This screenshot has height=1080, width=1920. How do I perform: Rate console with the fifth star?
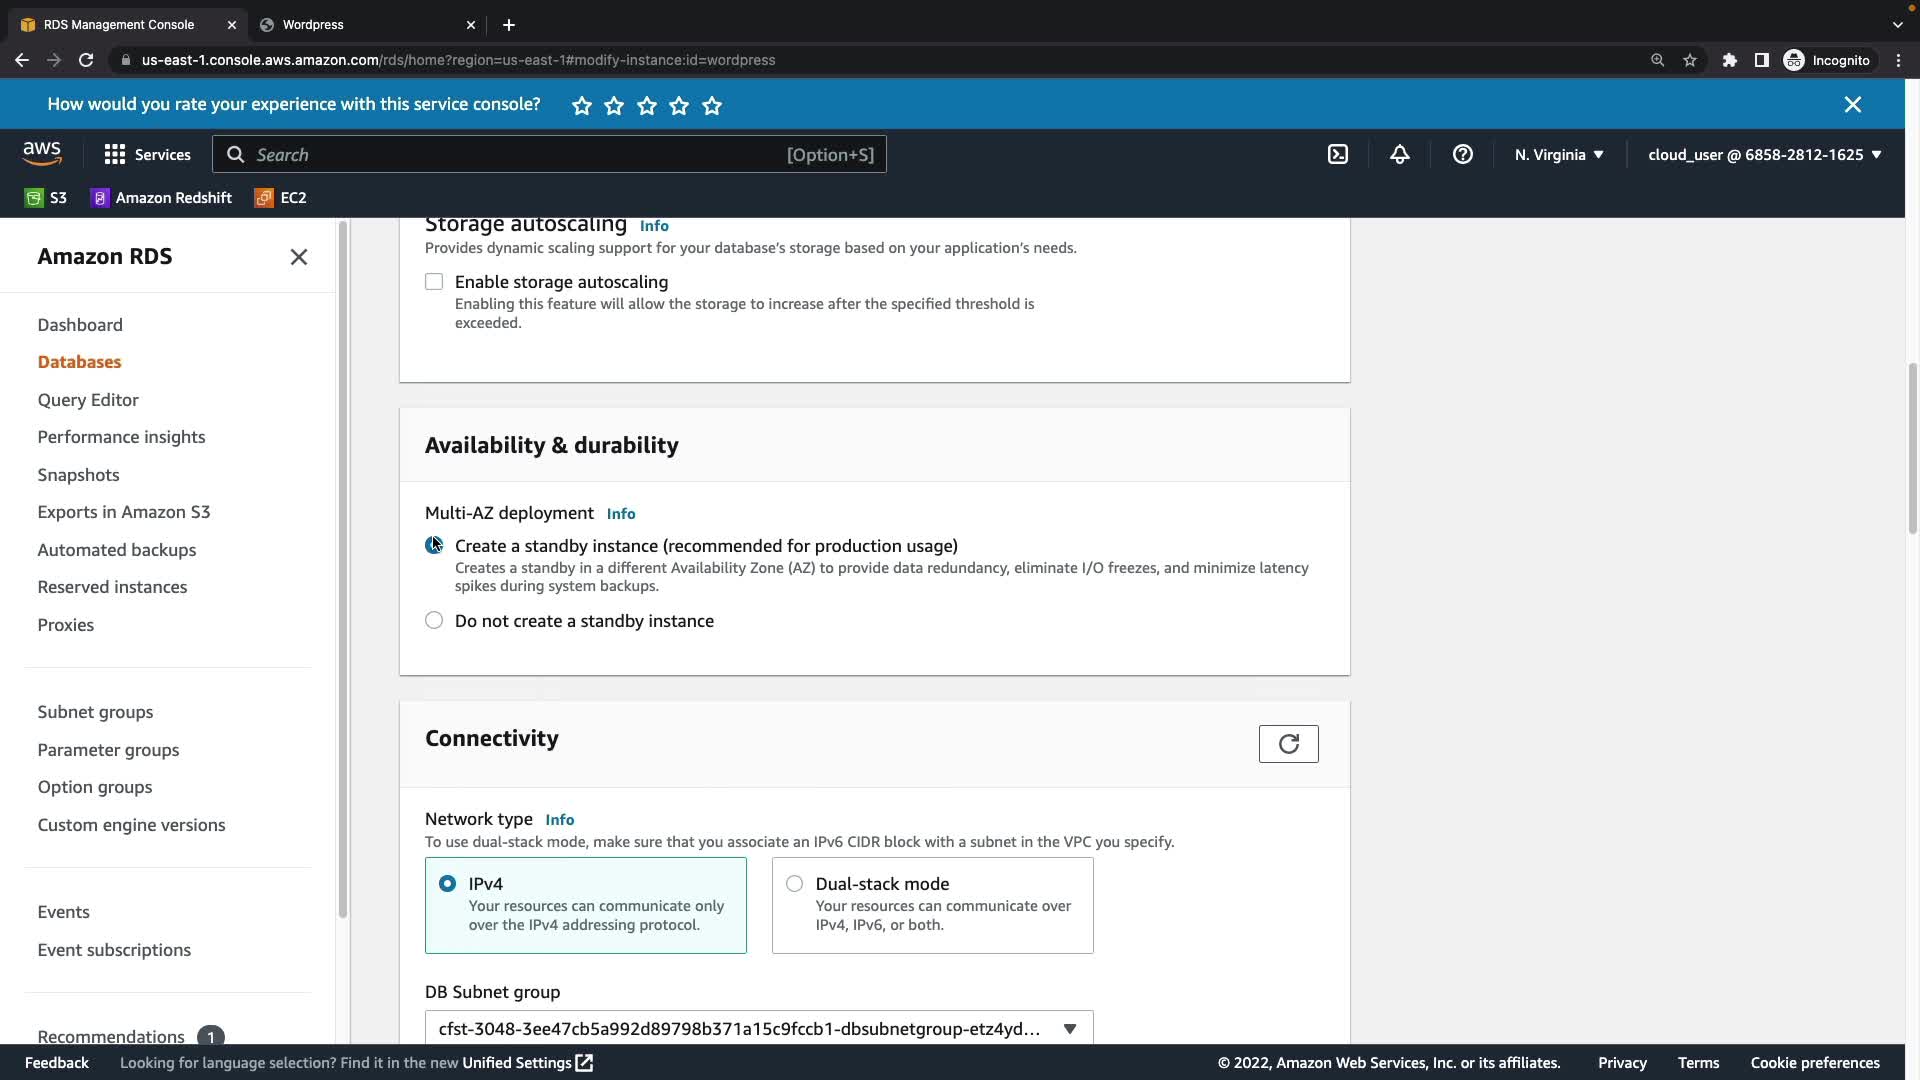coord(712,105)
